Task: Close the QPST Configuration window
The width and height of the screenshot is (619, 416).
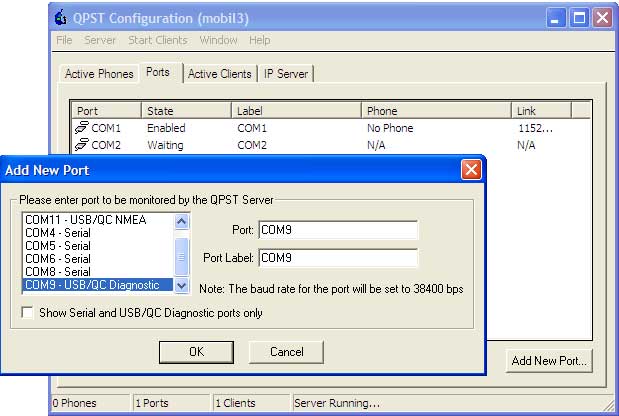Action: (x=602, y=18)
